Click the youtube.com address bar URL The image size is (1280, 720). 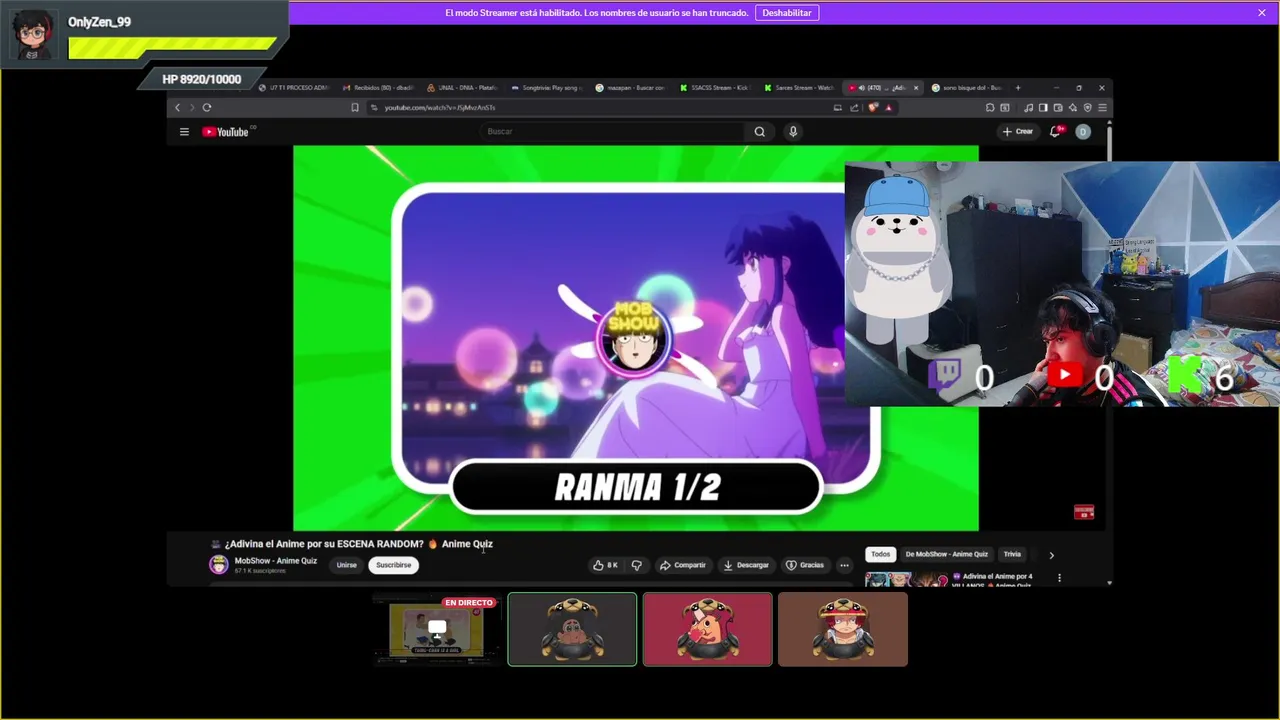tap(440, 107)
